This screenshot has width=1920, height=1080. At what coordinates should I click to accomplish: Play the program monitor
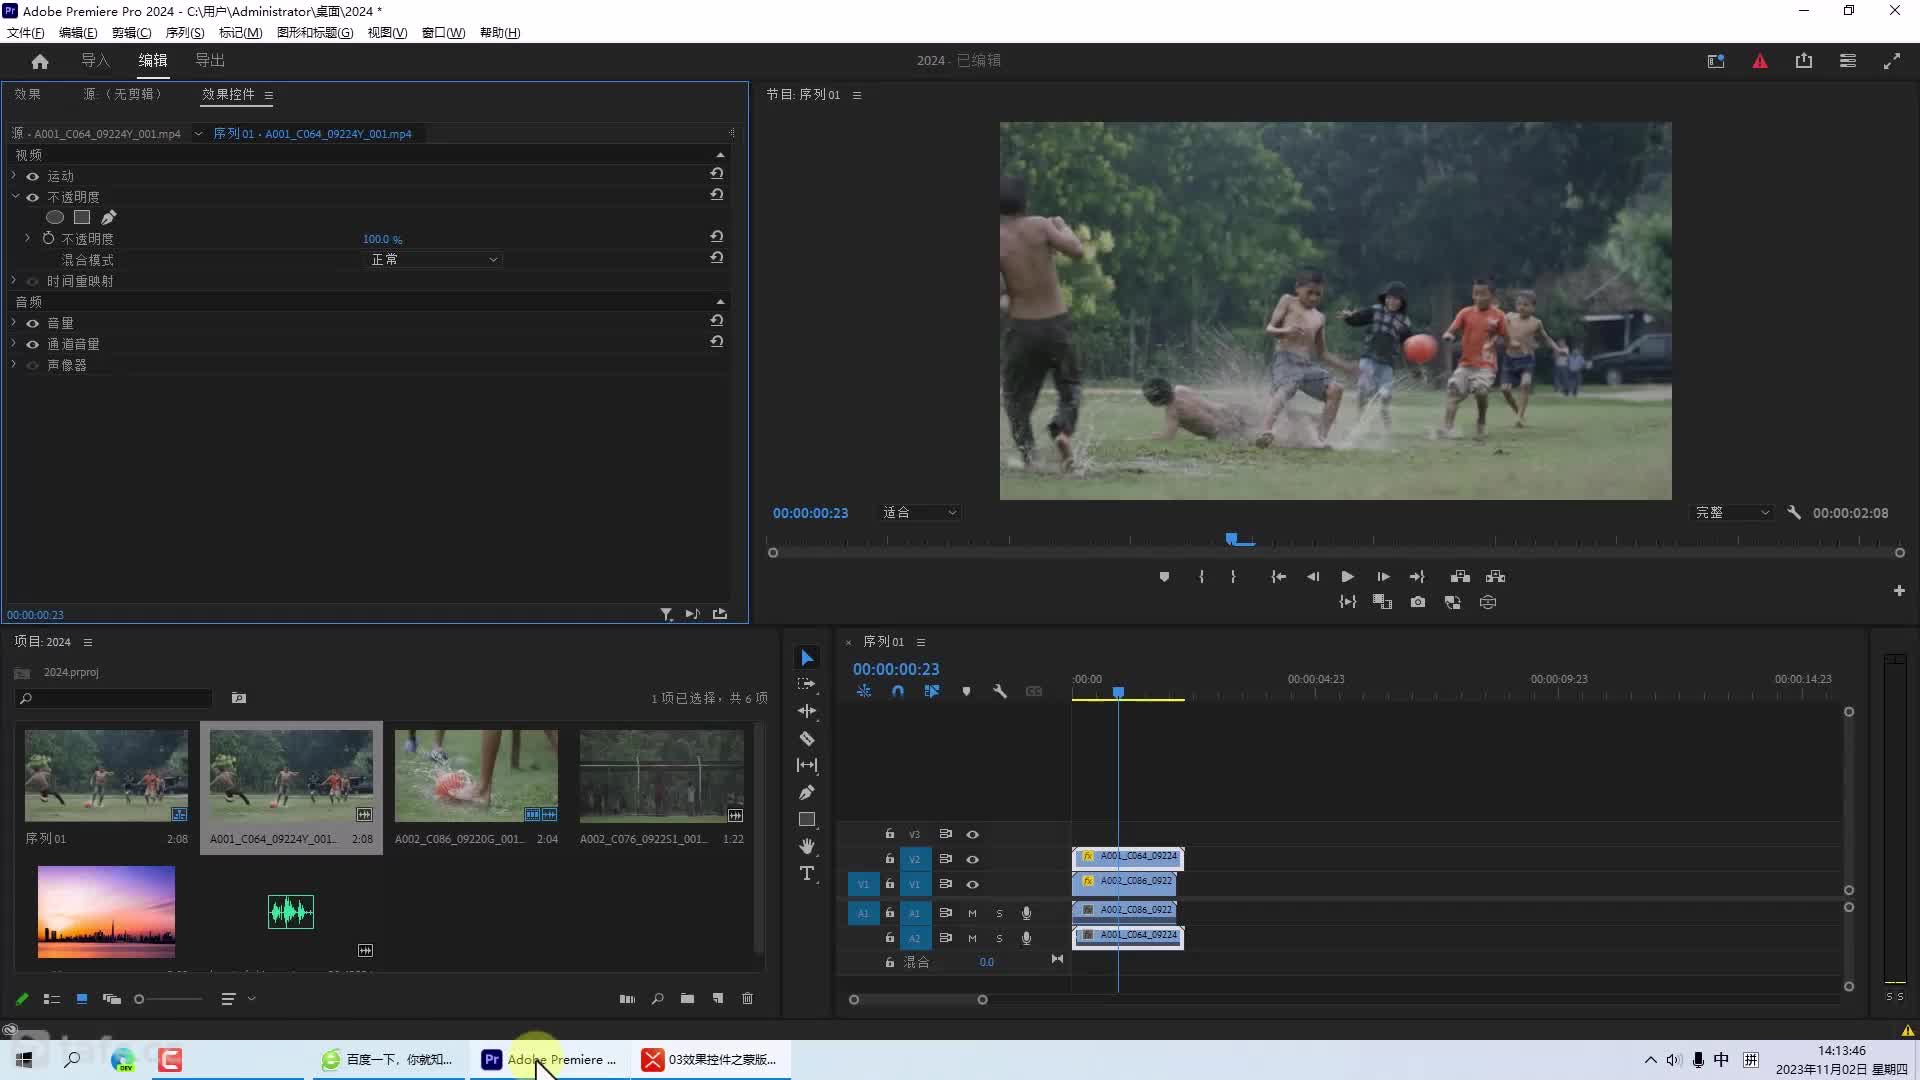[1347, 577]
